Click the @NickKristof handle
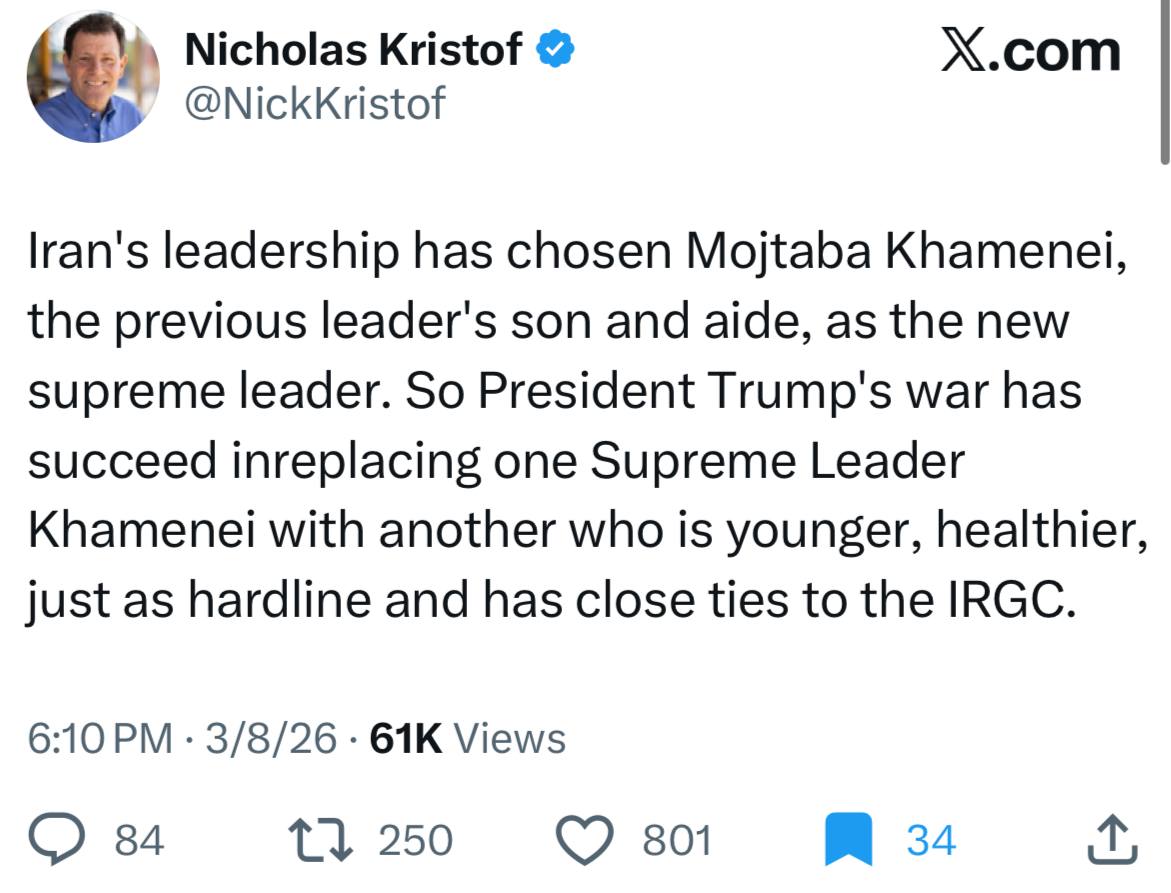Screen dimensions: 1171x893 316,103
